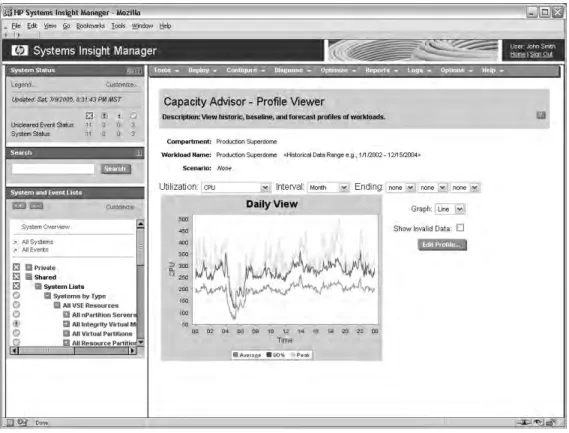Viewport: 569px width, 433px height.
Task: Click the status icon beside All Integrity Virtual Machines
Action: pos(16,324)
